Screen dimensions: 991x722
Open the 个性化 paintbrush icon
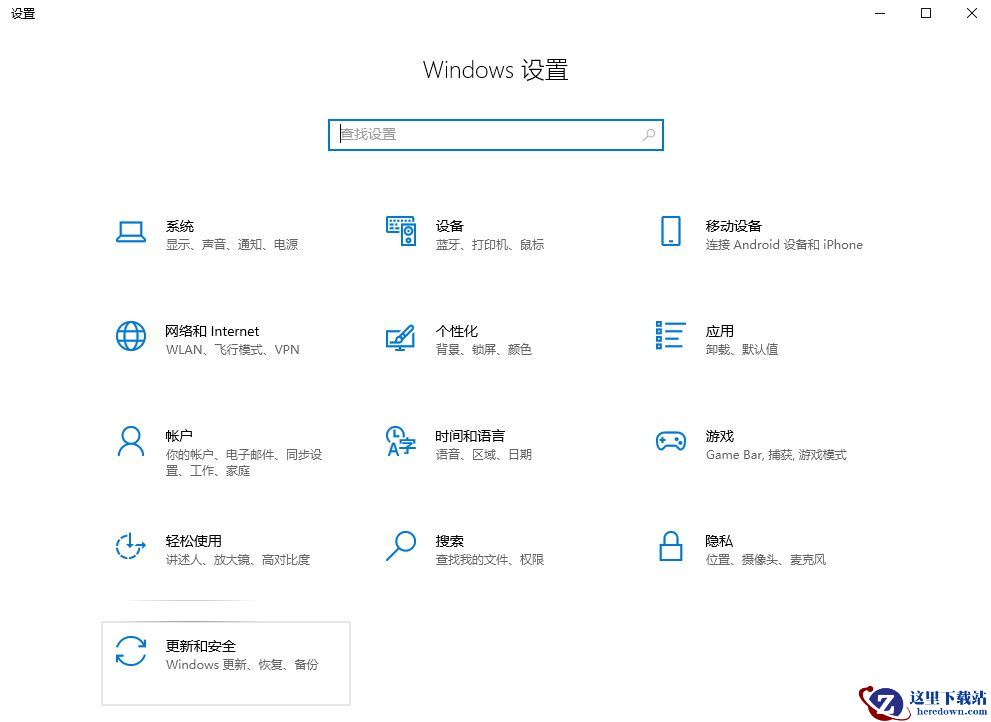(x=401, y=338)
